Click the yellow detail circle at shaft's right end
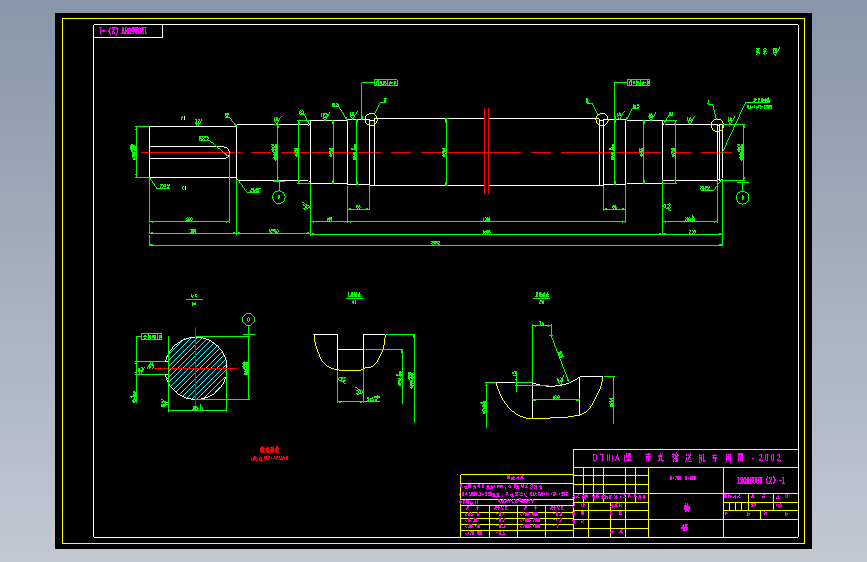The image size is (867, 562). [717, 126]
